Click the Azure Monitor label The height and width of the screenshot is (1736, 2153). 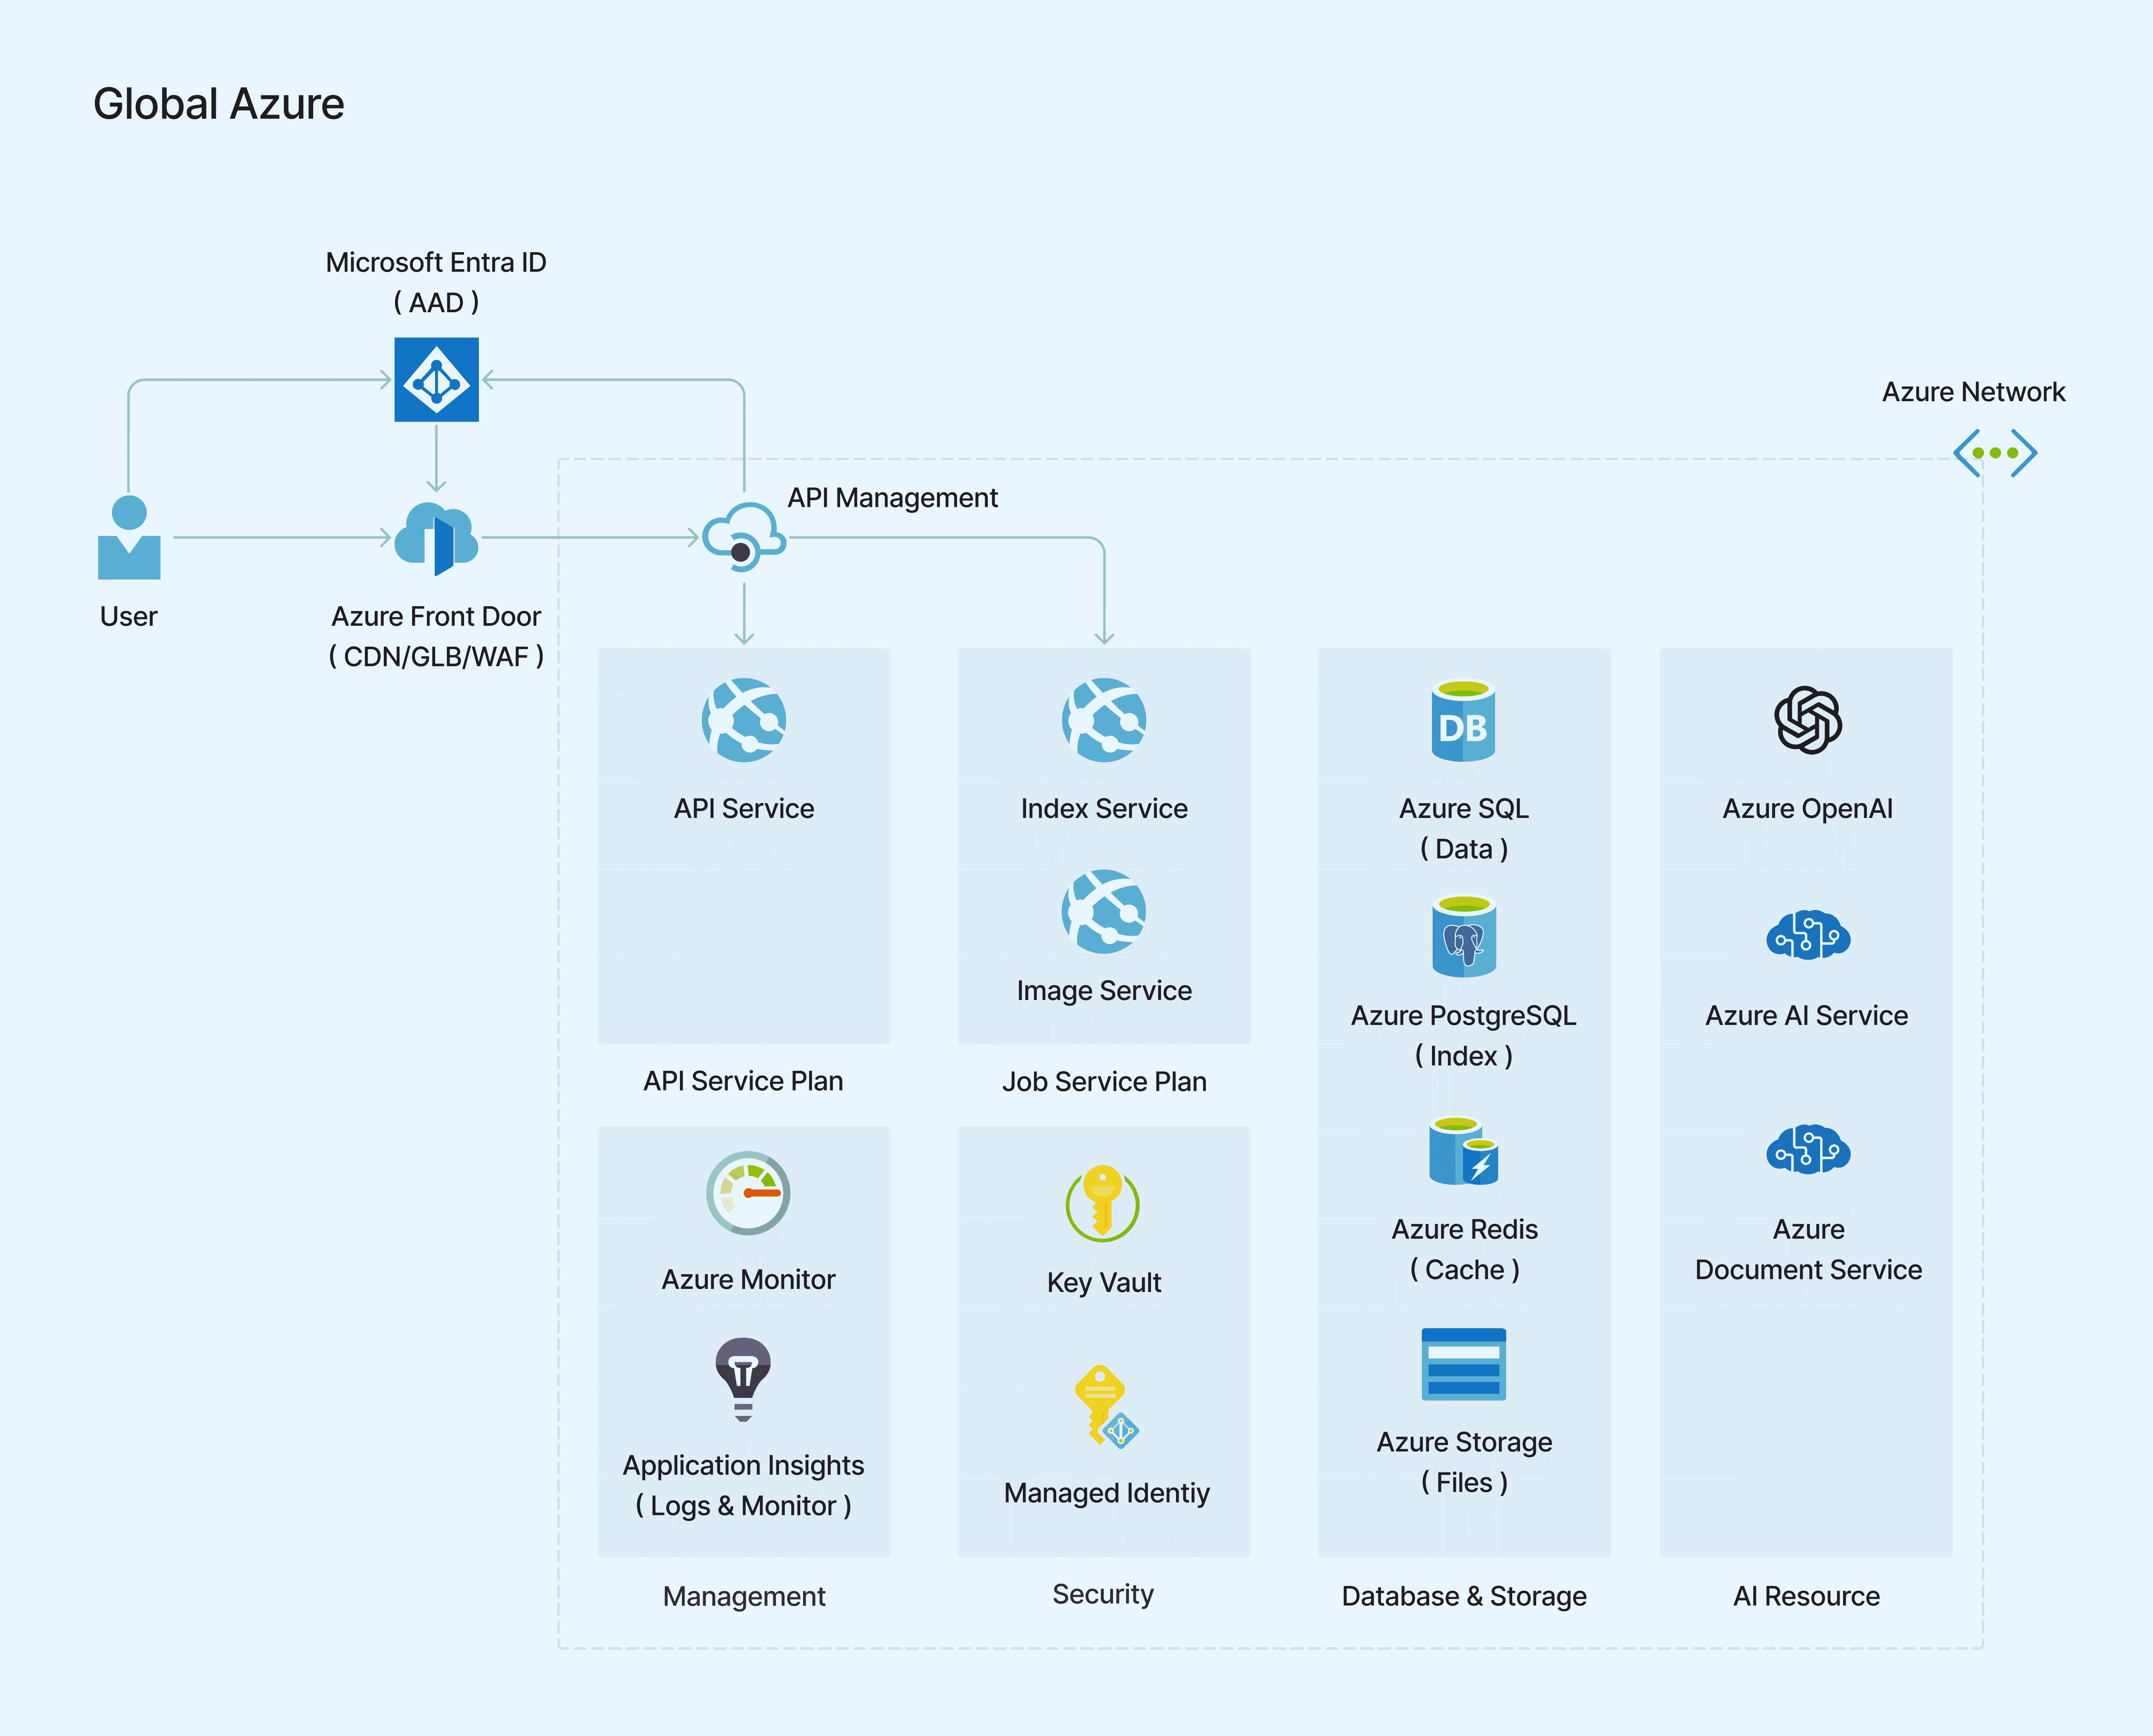[x=748, y=1279]
